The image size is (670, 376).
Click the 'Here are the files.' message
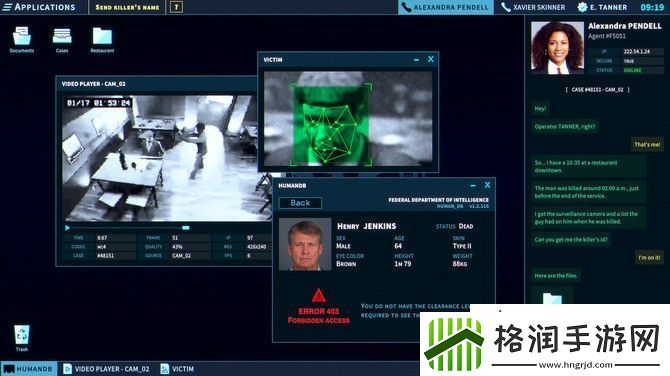(555, 276)
